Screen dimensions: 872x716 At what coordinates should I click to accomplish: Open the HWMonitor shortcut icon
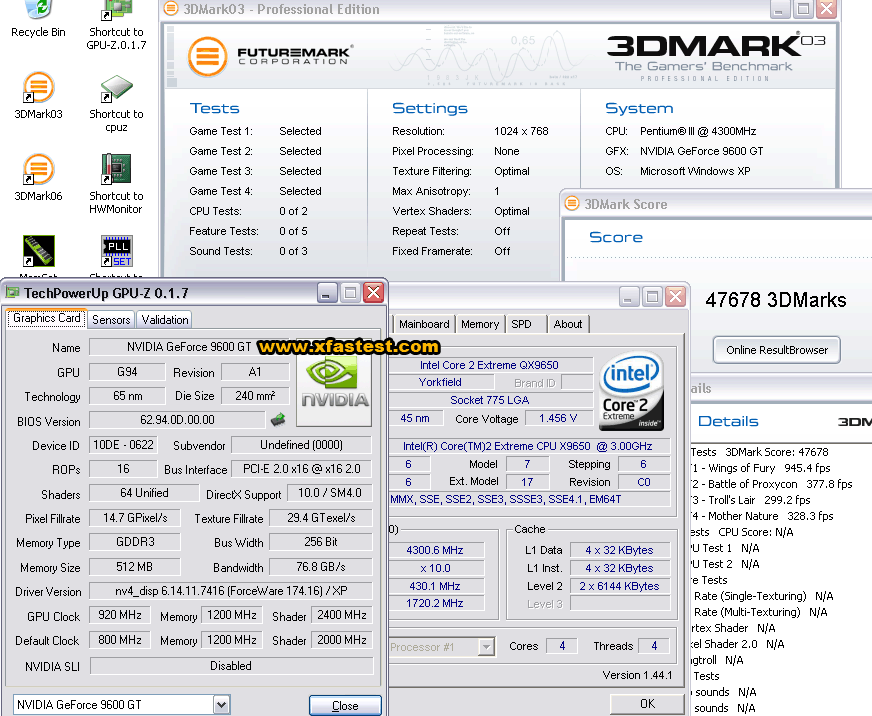pos(116,169)
